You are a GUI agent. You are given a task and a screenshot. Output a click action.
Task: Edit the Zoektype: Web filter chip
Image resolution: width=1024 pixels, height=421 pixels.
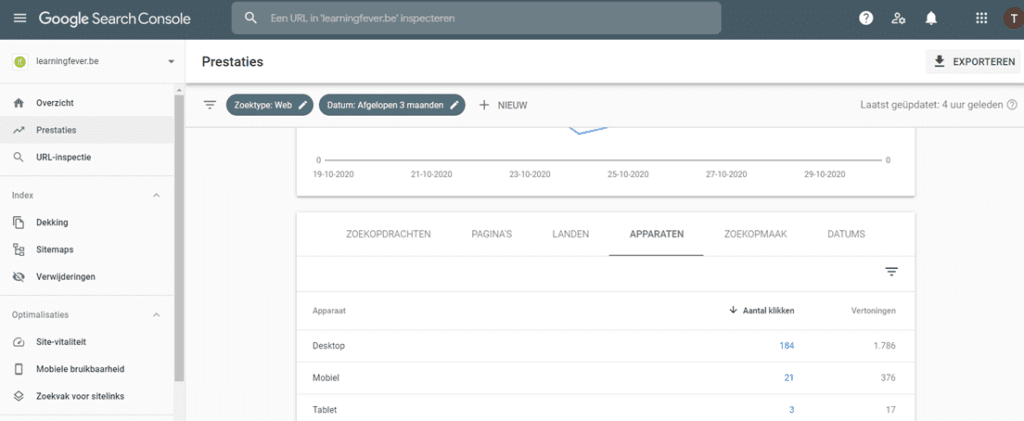point(270,105)
